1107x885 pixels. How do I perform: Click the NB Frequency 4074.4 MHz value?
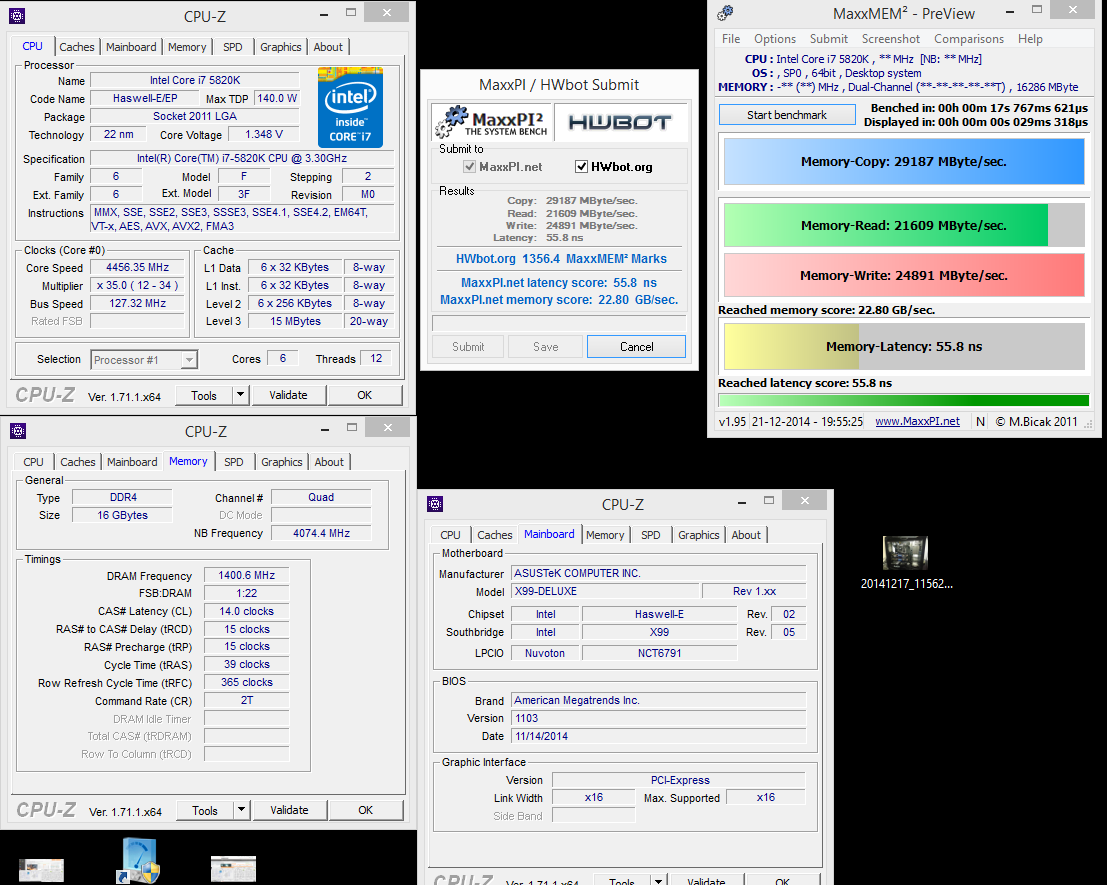point(321,534)
